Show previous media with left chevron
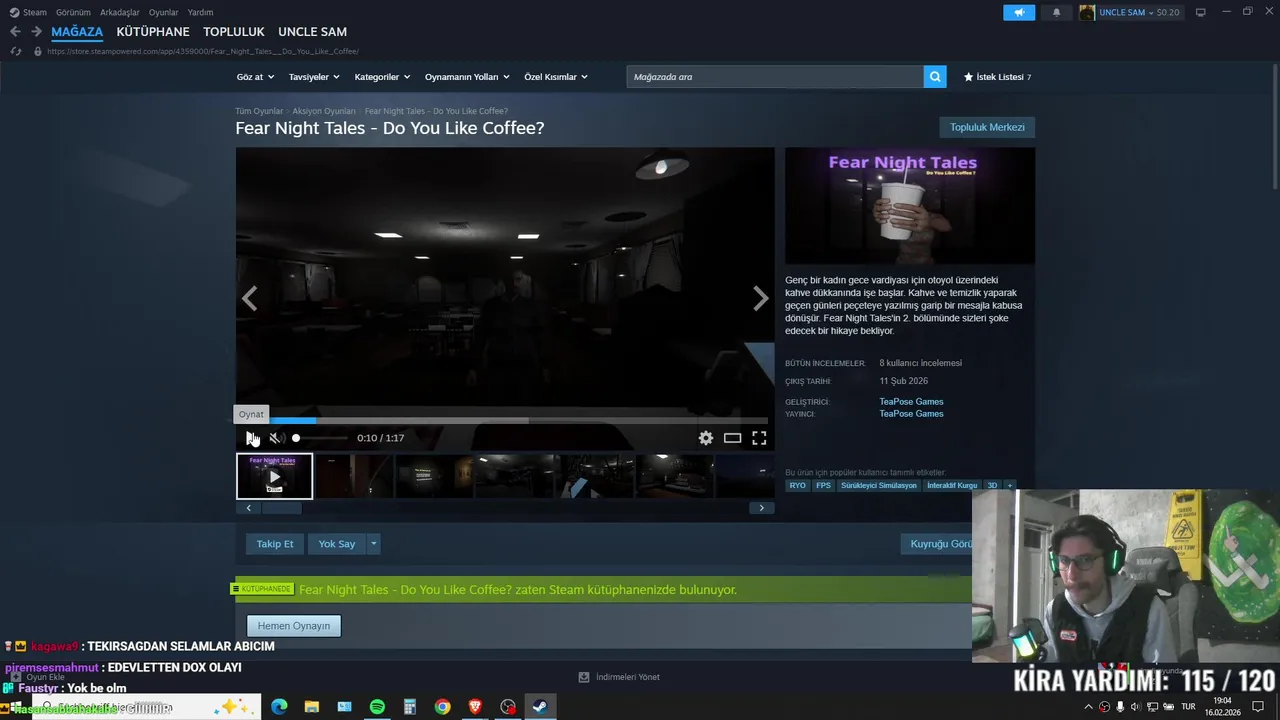The height and width of the screenshot is (720, 1280). [249, 299]
